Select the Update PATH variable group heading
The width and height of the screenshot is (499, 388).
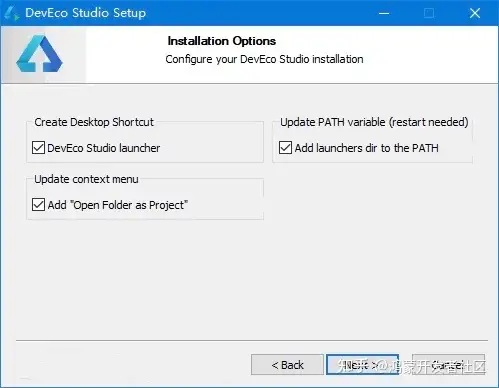[374, 122]
